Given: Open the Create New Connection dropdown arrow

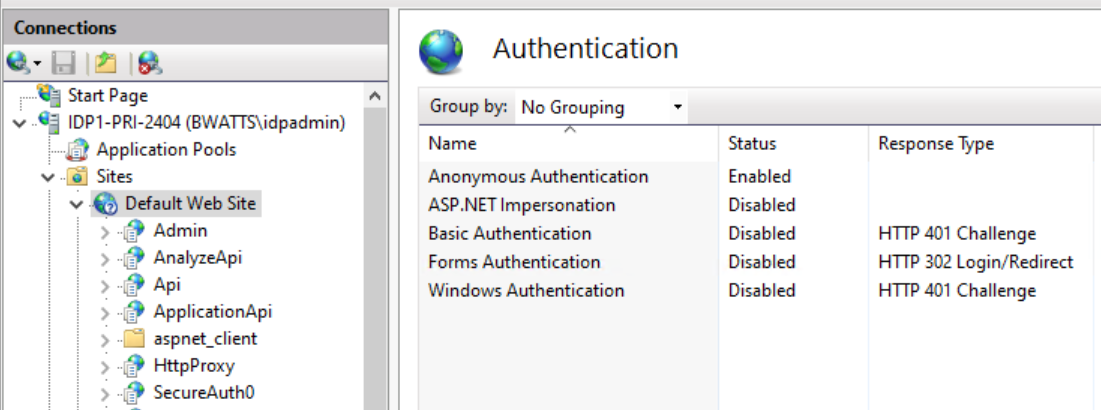Looking at the screenshot, I should (x=37, y=64).
